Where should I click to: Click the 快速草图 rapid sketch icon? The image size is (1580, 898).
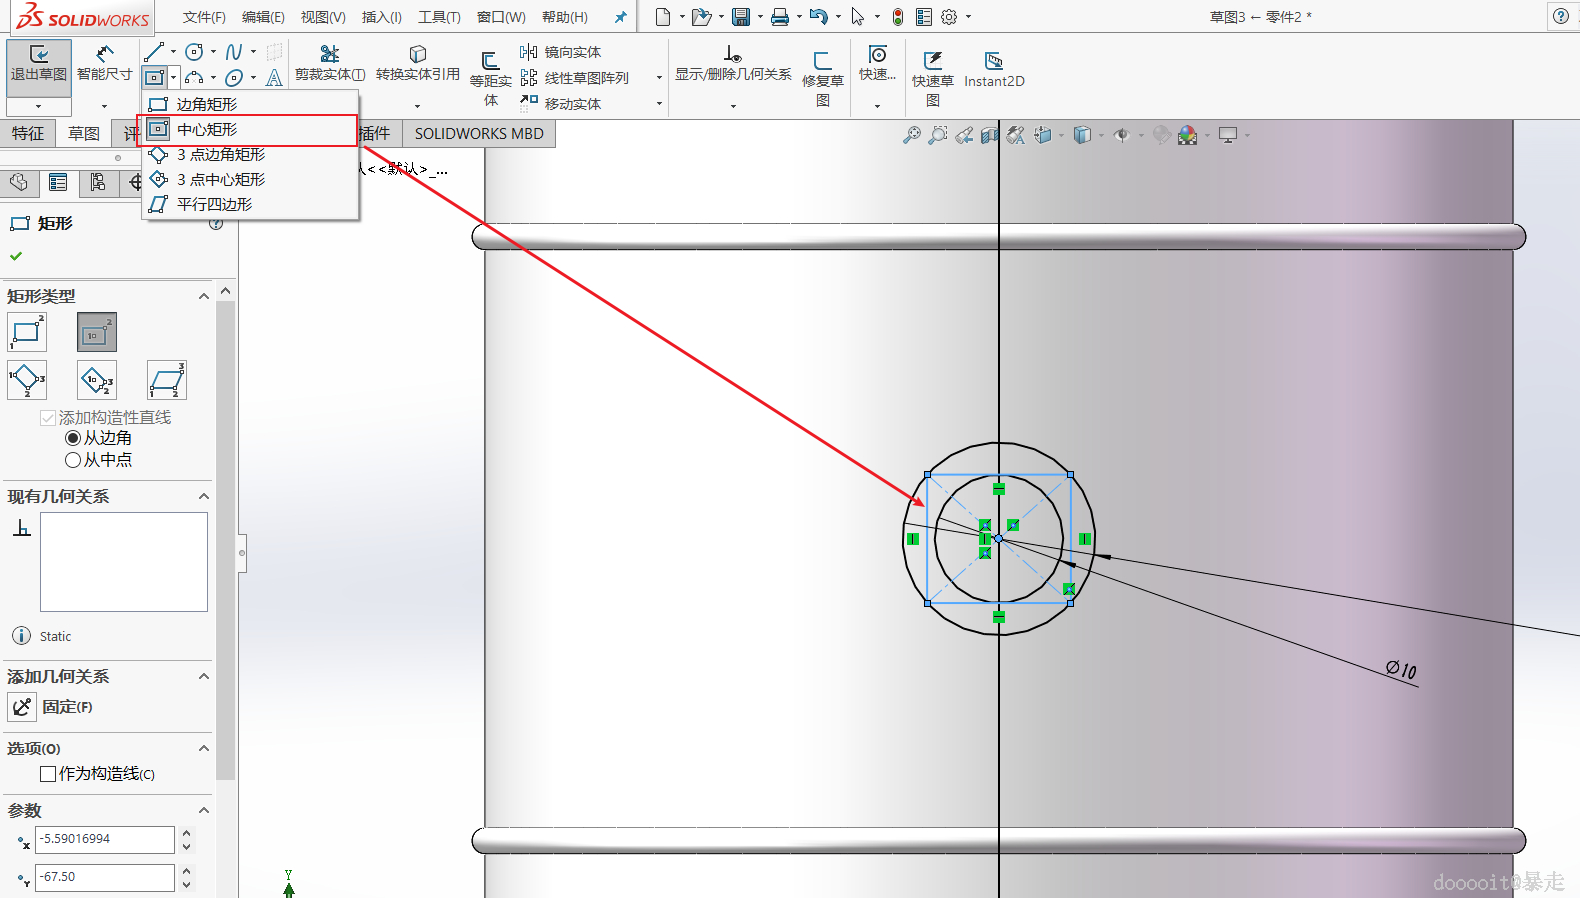(x=933, y=61)
